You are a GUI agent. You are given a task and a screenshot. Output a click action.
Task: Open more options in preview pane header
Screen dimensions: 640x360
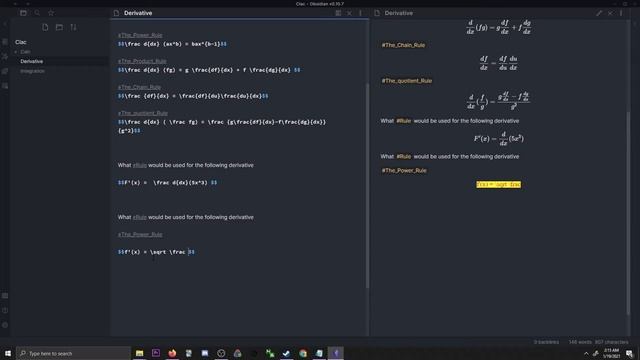point(621,13)
